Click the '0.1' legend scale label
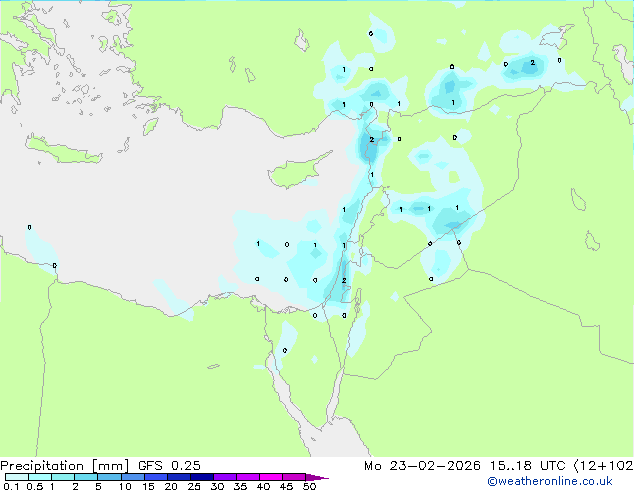 coord(11,486)
